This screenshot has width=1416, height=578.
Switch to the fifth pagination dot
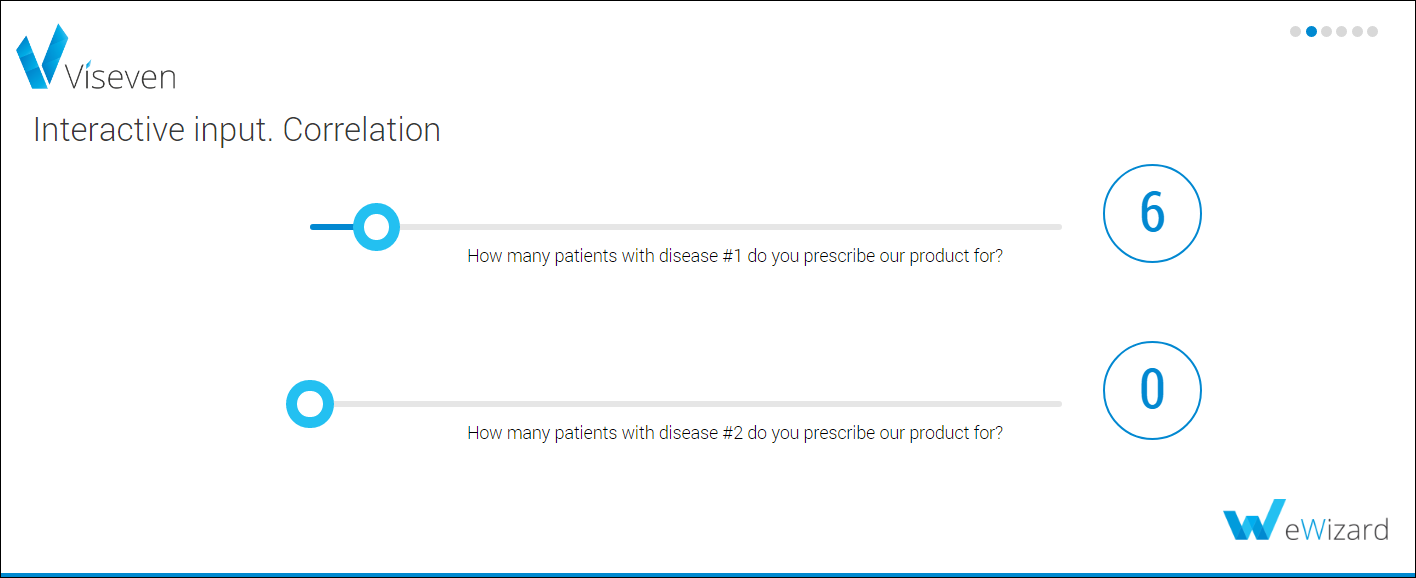(x=1357, y=32)
